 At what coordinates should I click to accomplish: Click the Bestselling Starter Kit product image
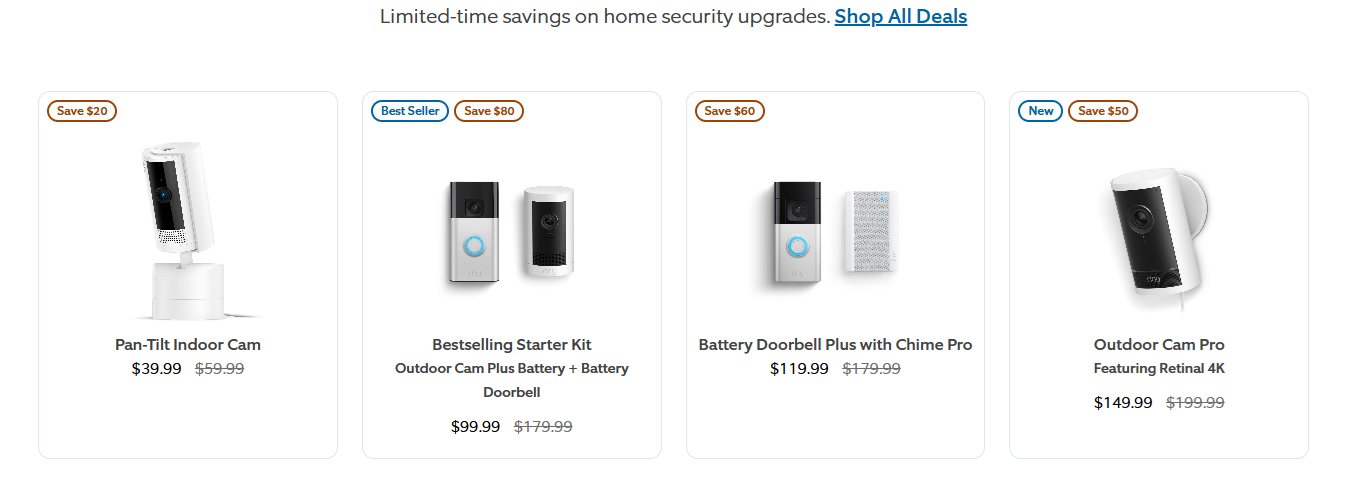[x=512, y=232]
